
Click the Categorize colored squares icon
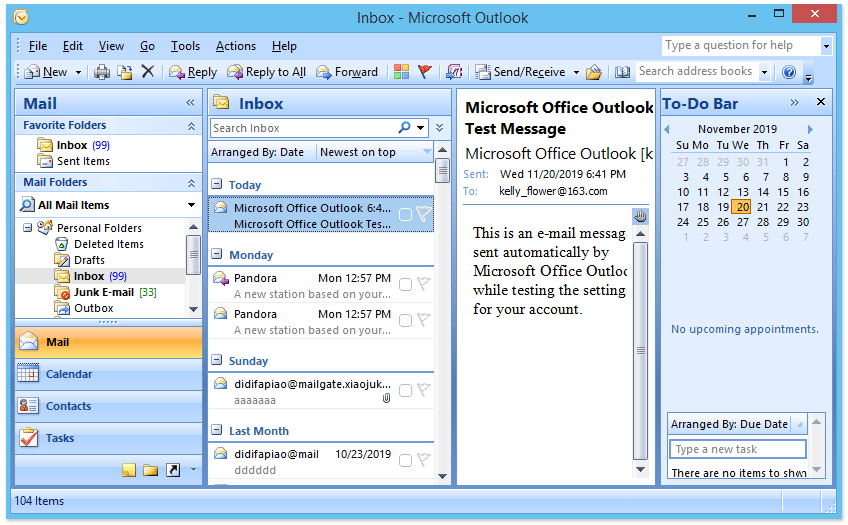(x=401, y=71)
